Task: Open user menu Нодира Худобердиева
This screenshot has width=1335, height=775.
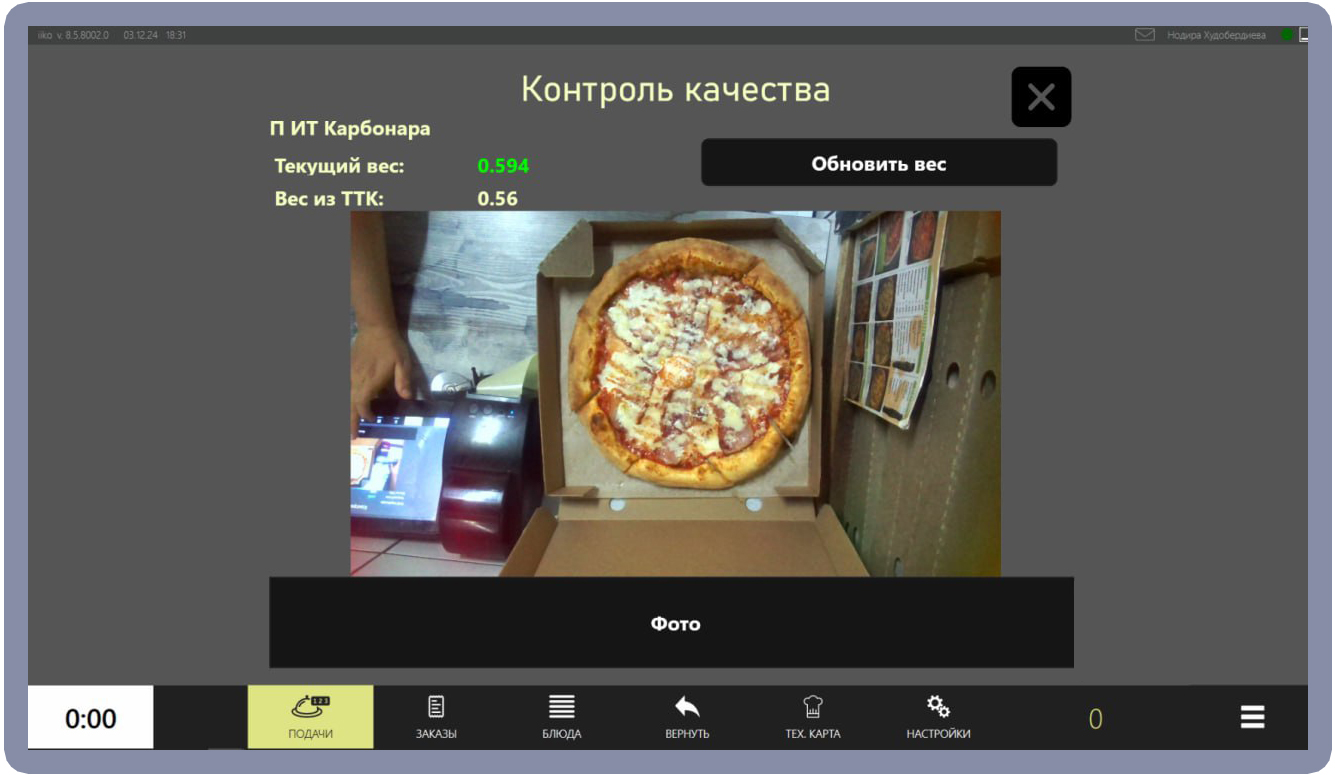Action: [1218, 33]
